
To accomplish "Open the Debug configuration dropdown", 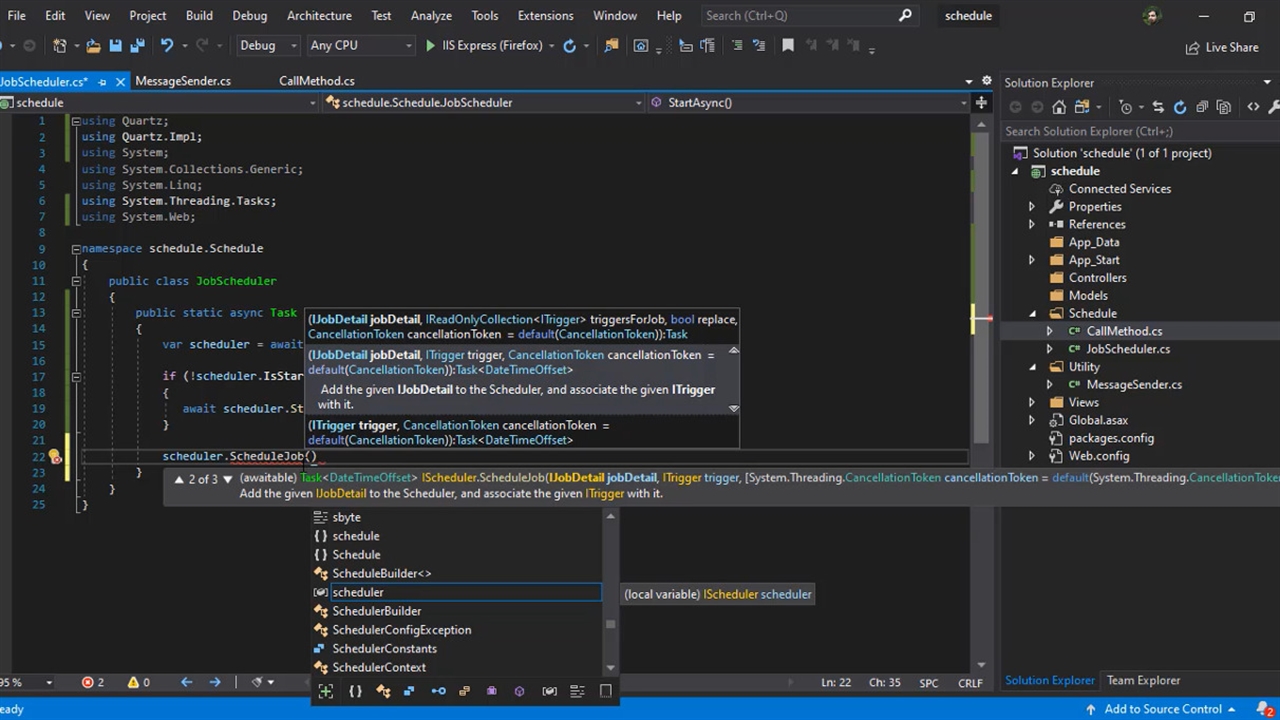I will 268,46.
